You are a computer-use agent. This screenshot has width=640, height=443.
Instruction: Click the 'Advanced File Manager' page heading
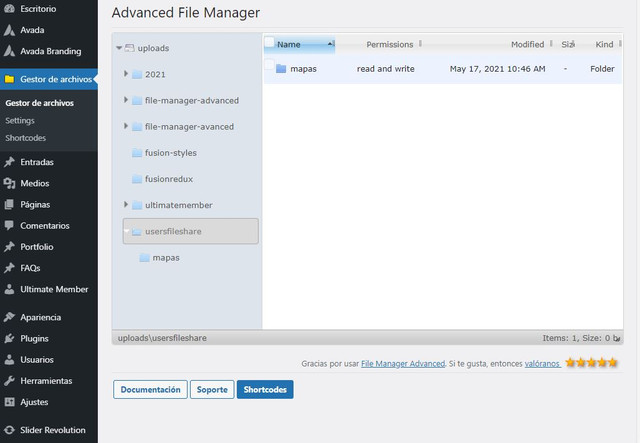186,13
